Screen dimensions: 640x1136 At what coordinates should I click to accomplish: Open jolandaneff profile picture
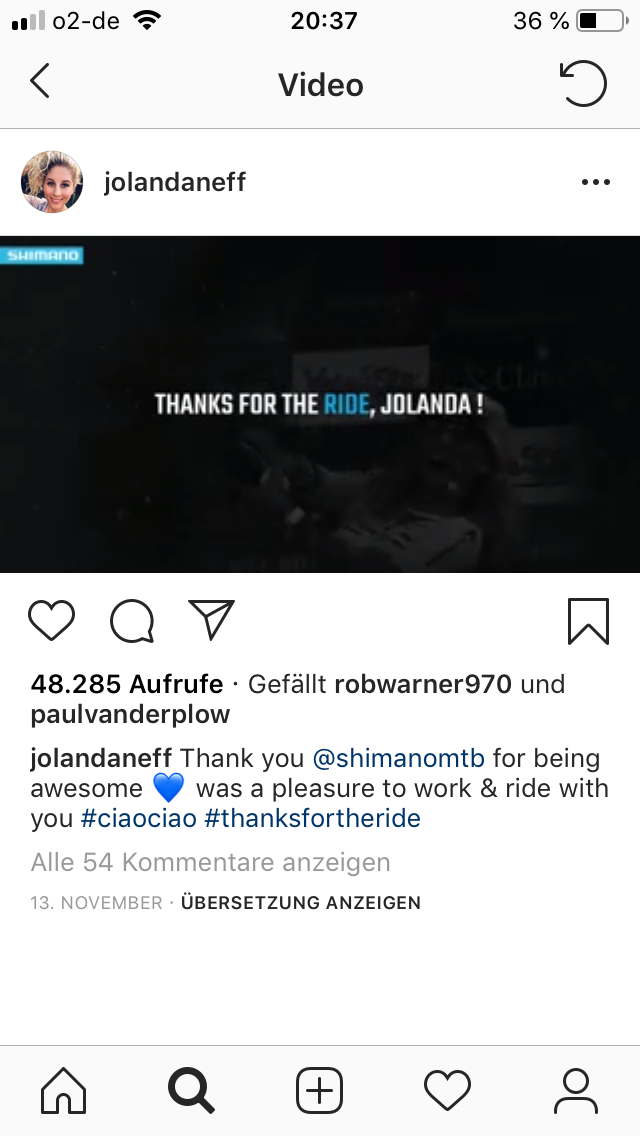(51, 182)
